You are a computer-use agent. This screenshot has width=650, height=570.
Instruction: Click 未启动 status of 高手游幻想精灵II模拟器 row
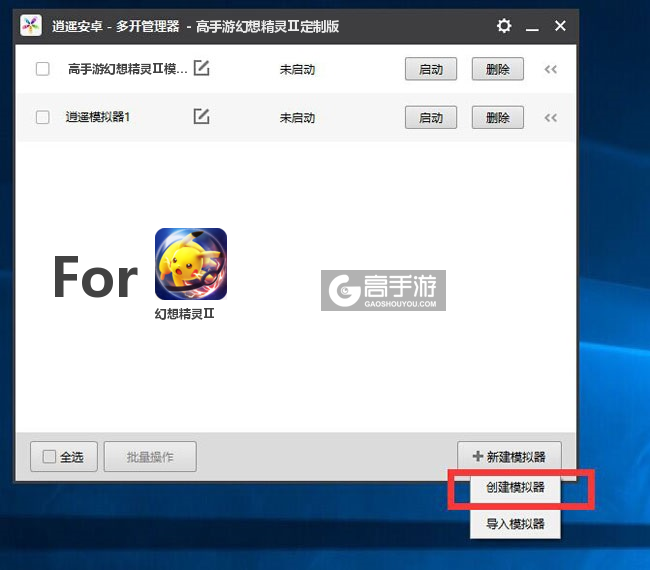pos(297,69)
